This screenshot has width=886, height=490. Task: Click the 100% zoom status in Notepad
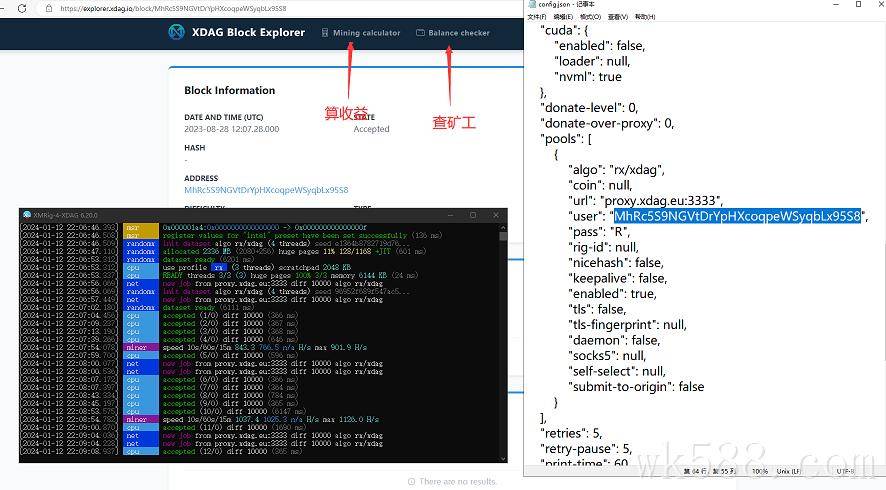pyautogui.click(x=760, y=471)
